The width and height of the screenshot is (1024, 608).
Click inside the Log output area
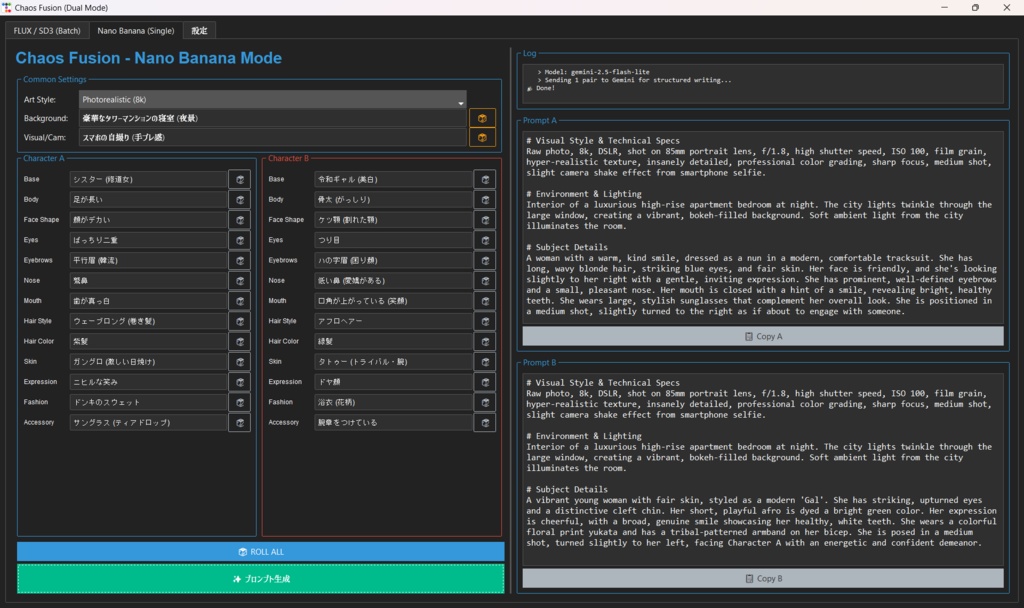pos(763,83)
